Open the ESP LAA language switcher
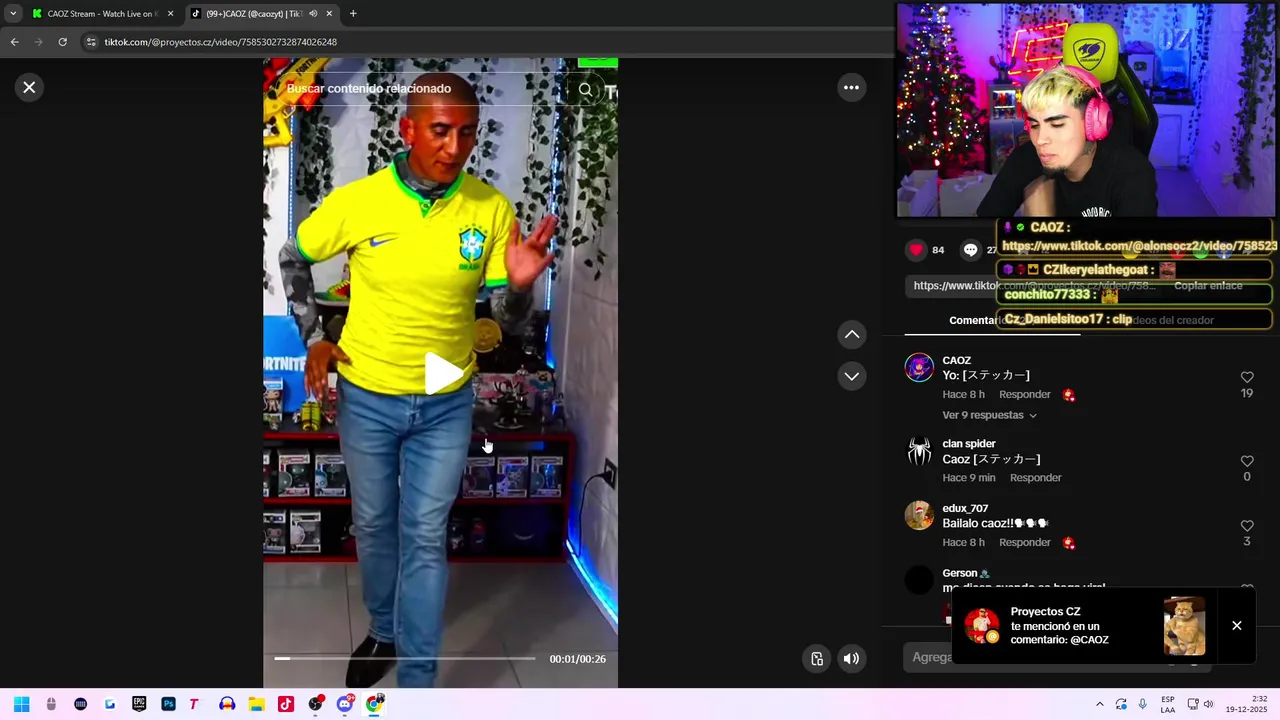1280x720 pixels. (1168, 704)
